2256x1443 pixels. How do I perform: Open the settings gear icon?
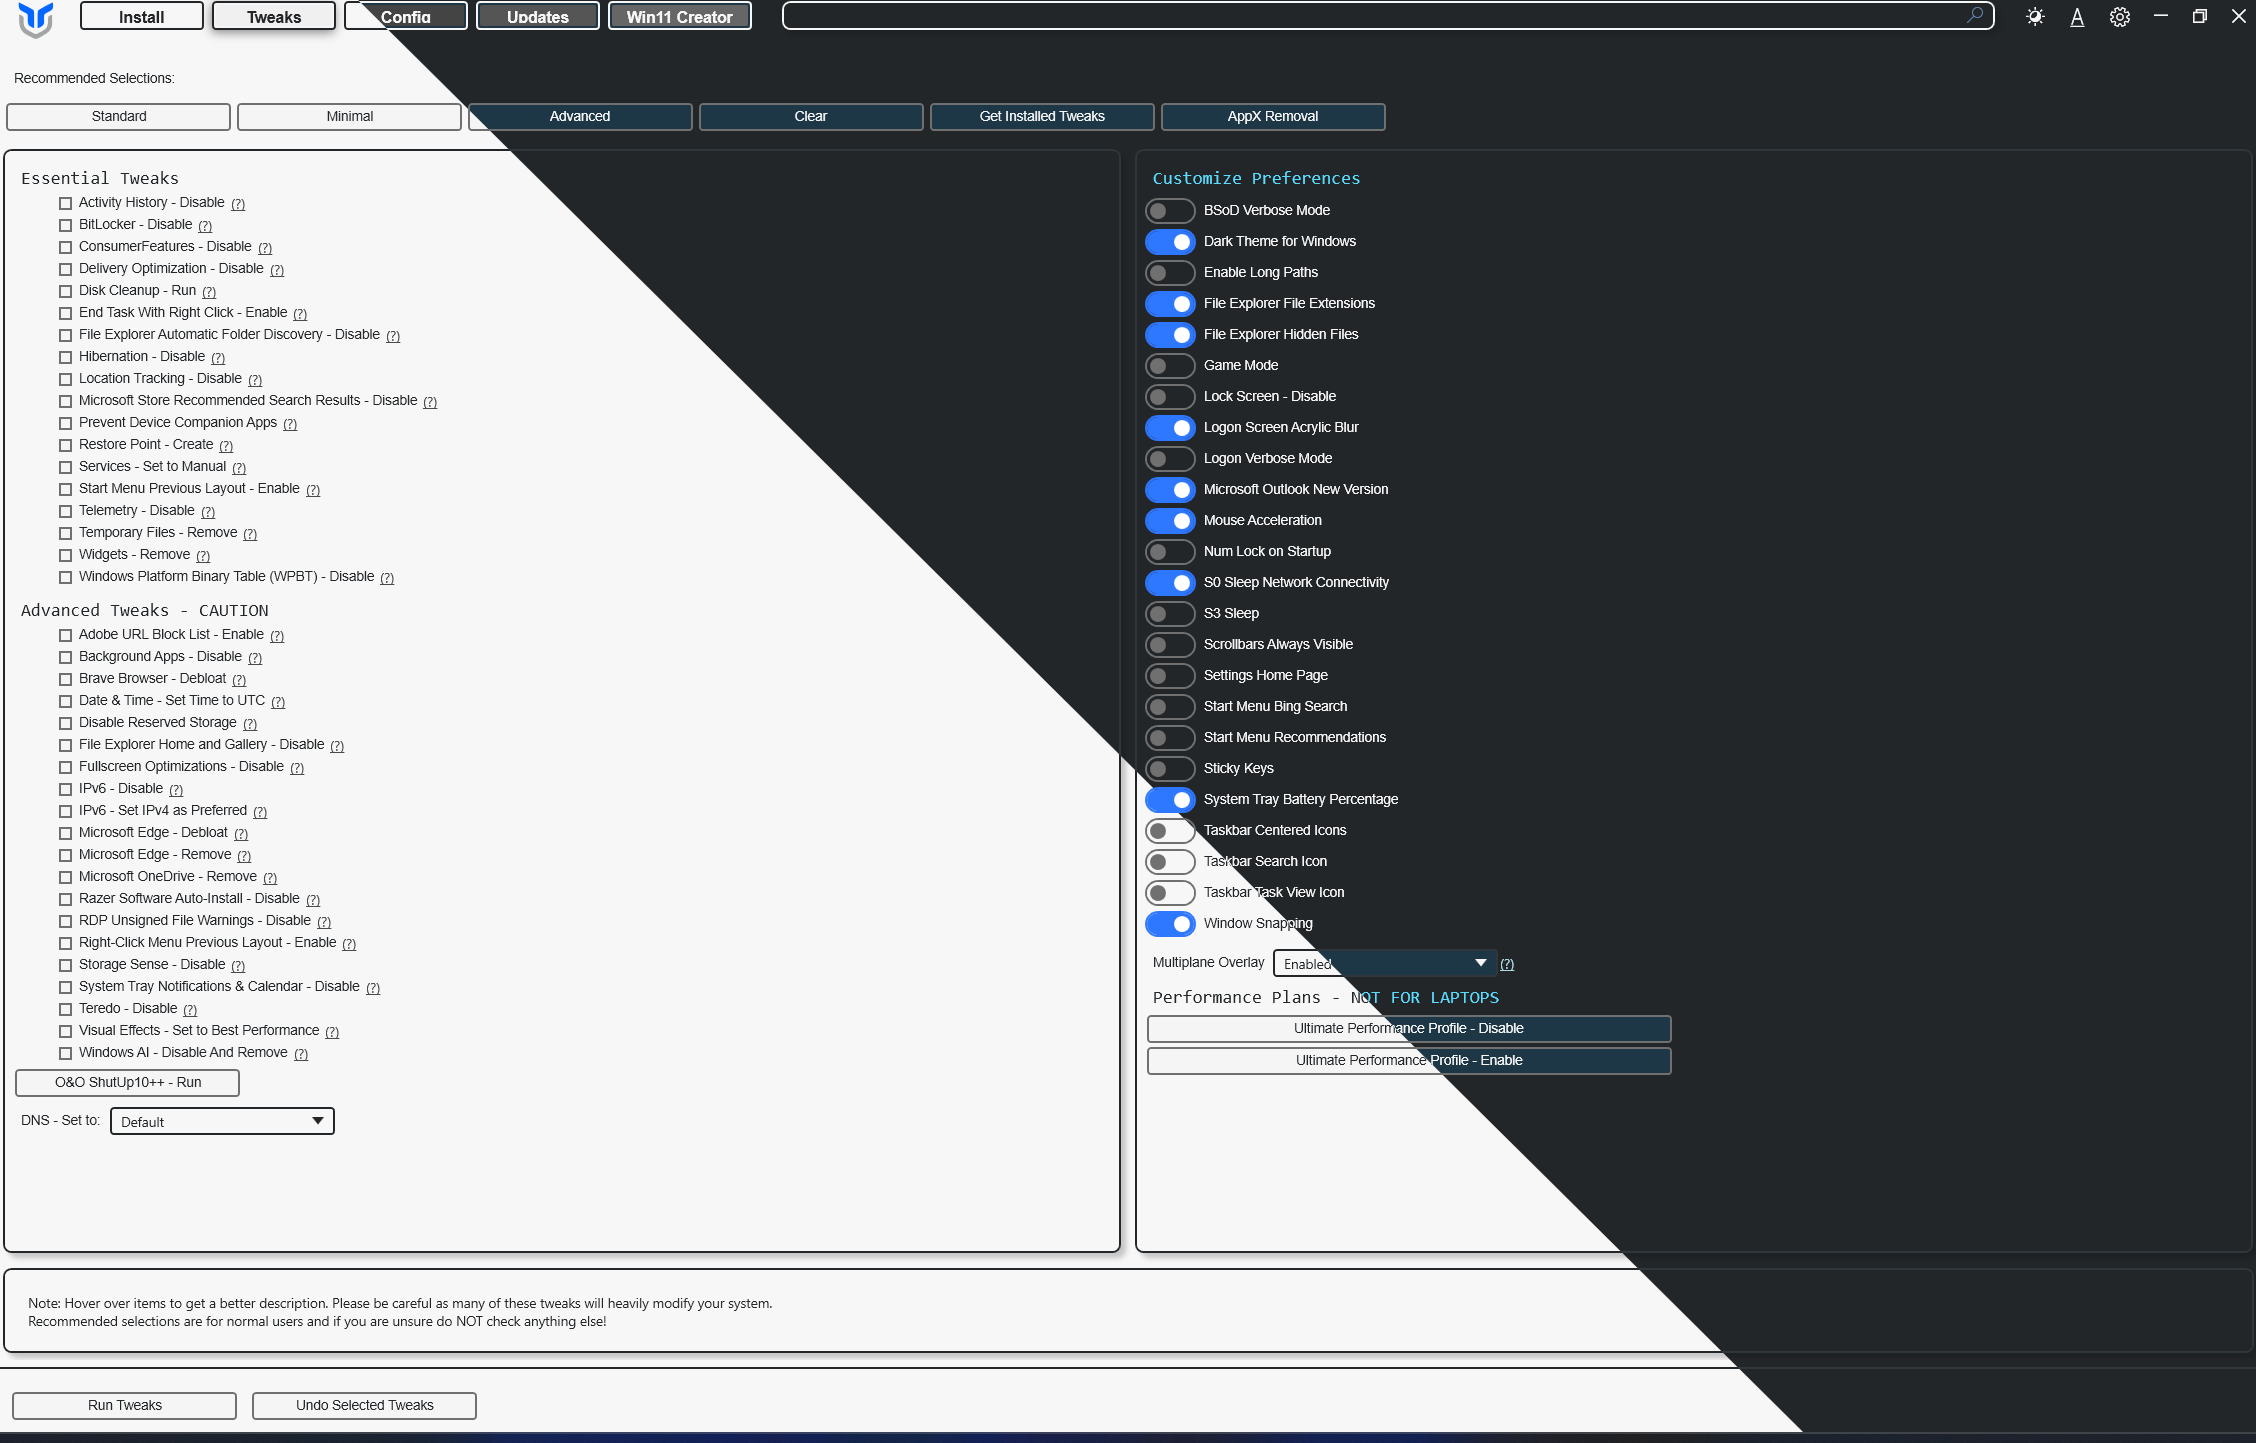tap(2119, 17)
